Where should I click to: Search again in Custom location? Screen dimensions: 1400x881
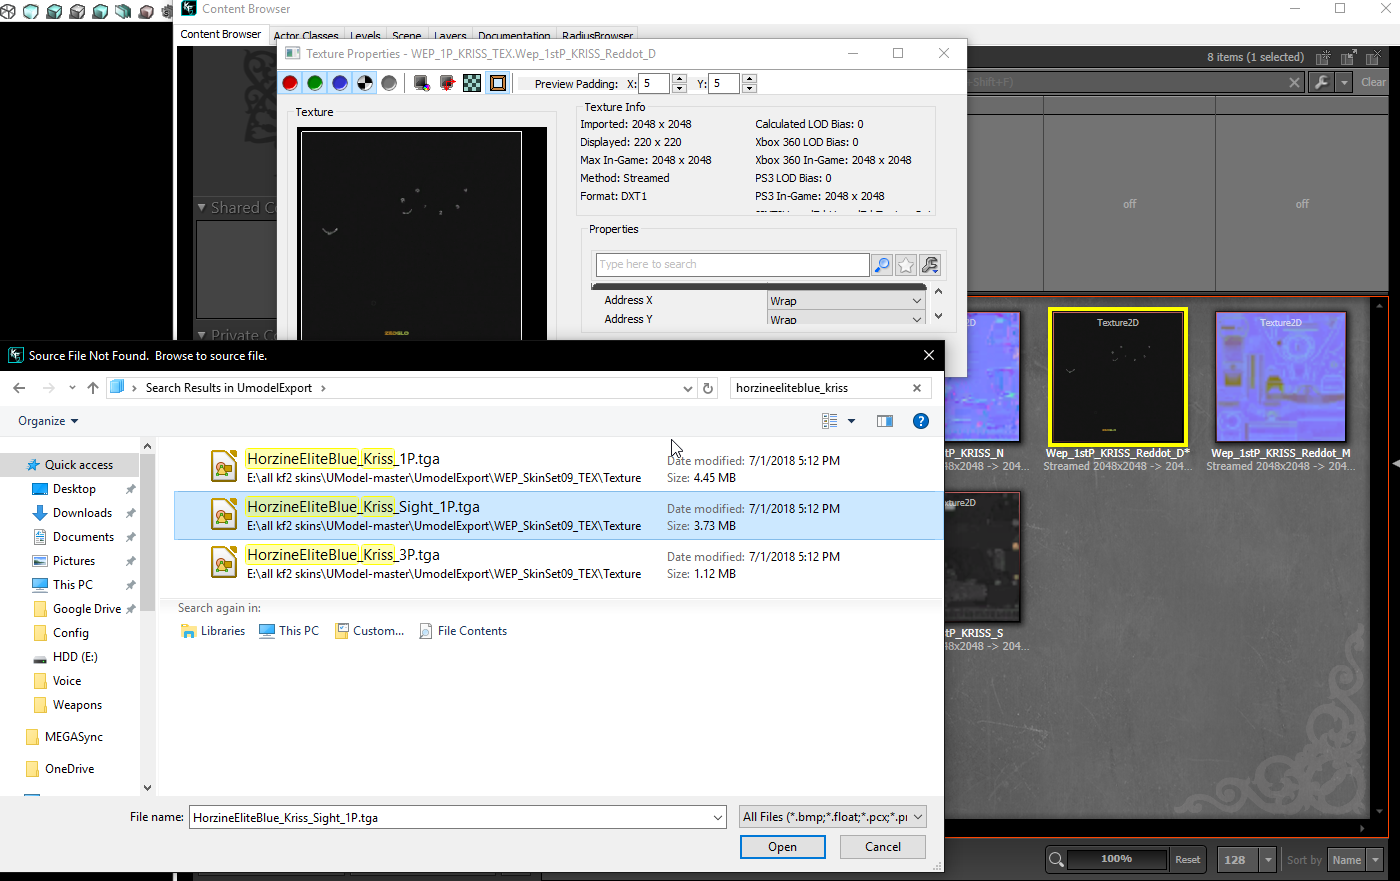pyautogui.click(x=370, y=631)
